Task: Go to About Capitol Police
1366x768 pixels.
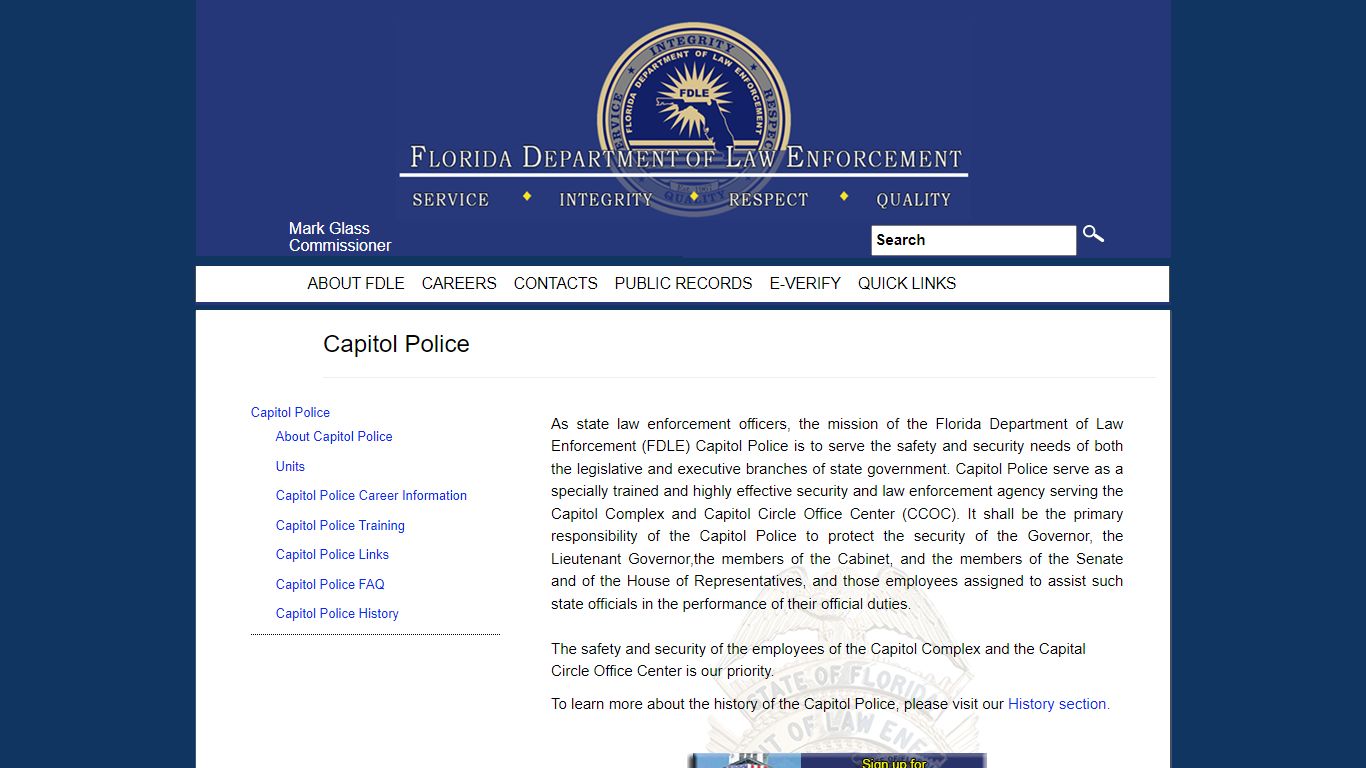Action: pos(334,436)
